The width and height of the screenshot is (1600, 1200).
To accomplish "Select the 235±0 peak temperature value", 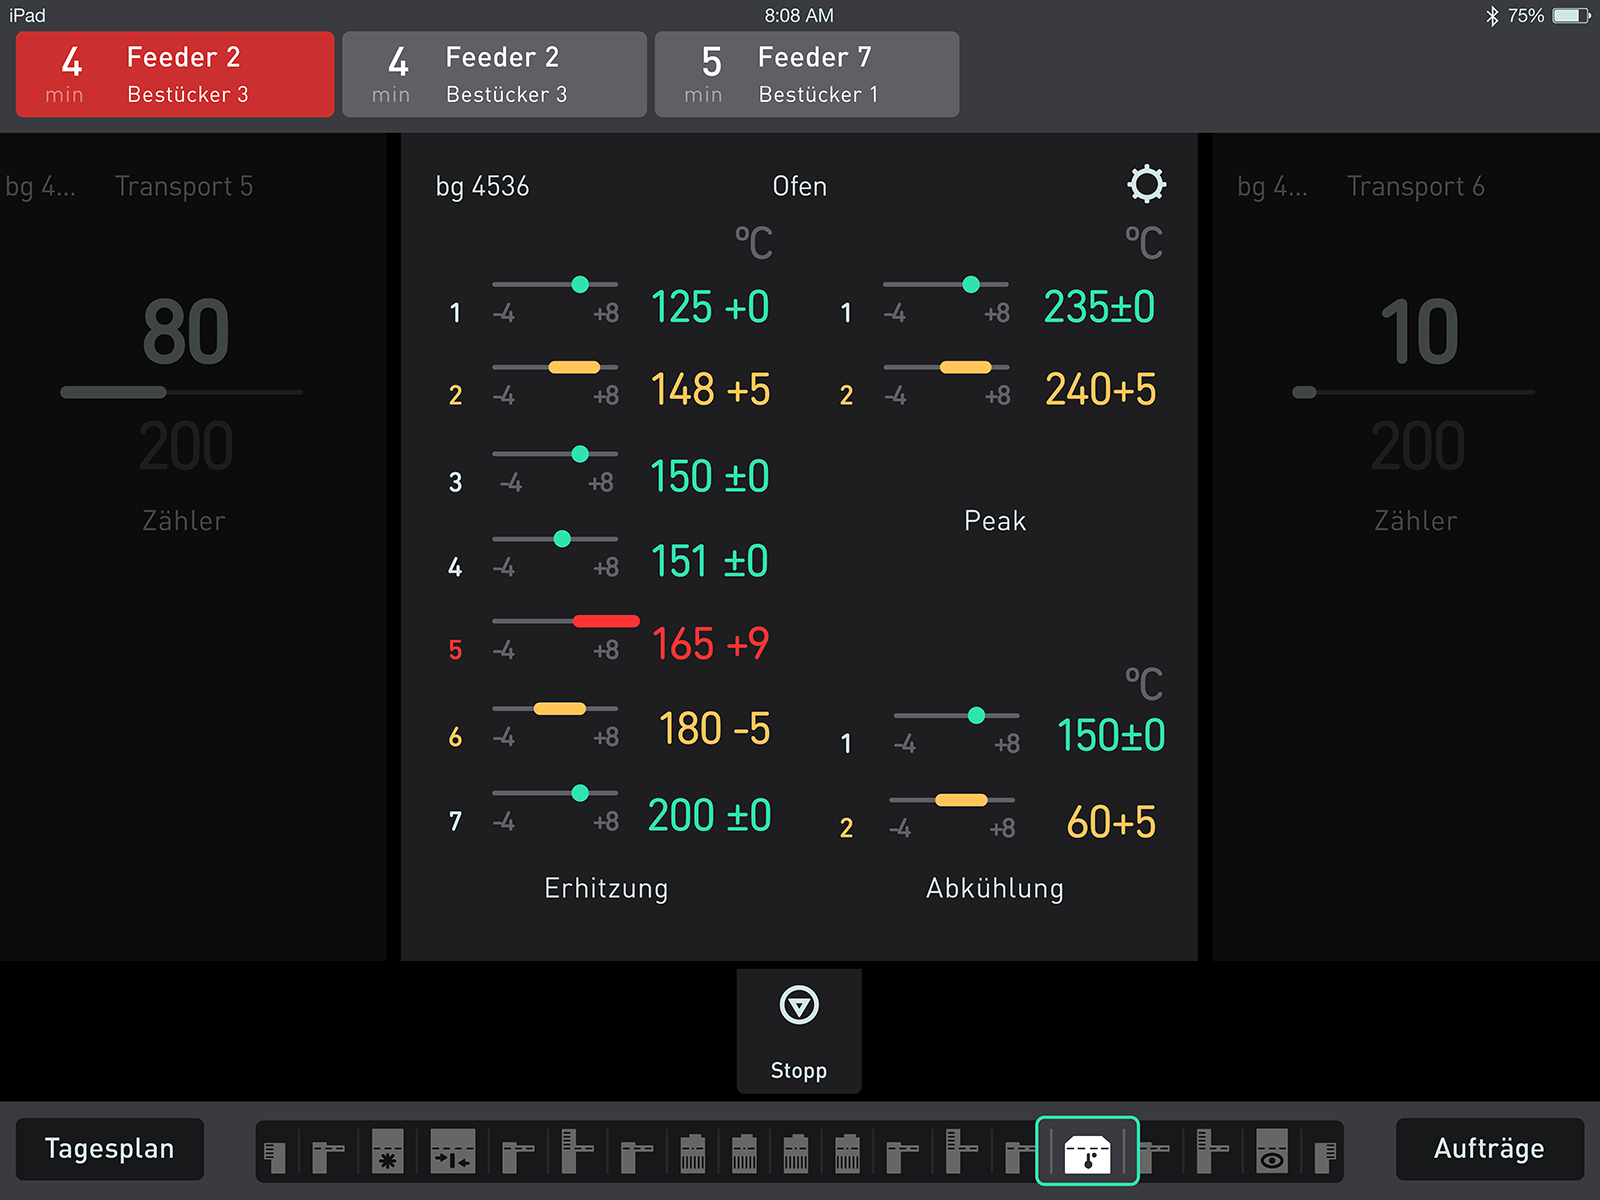I will [1099, 307].
